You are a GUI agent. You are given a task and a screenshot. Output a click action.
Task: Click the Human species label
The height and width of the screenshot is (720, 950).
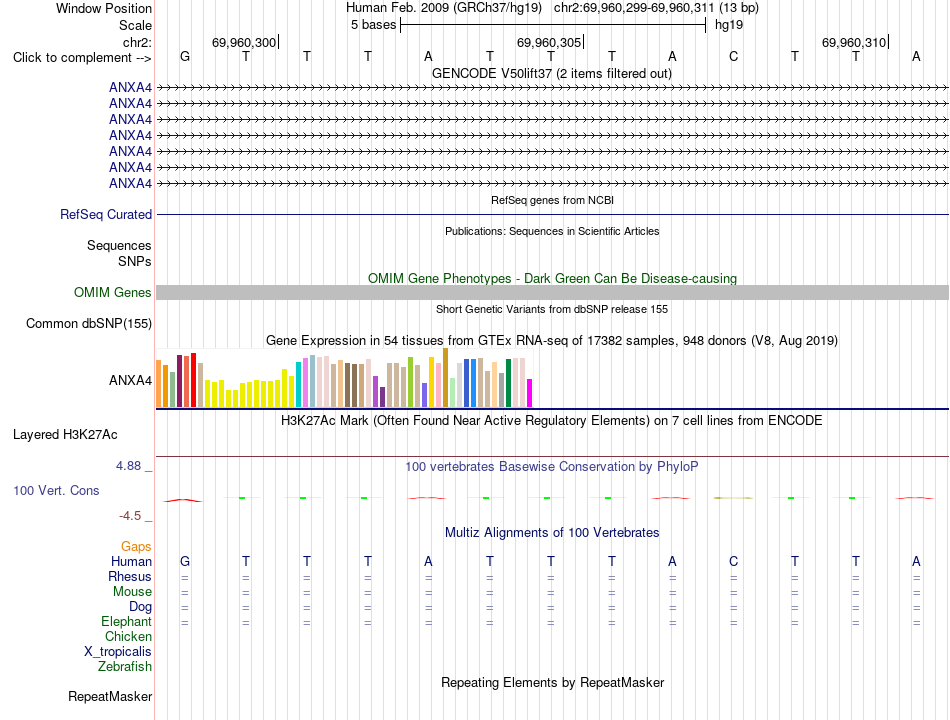point(131,562)
